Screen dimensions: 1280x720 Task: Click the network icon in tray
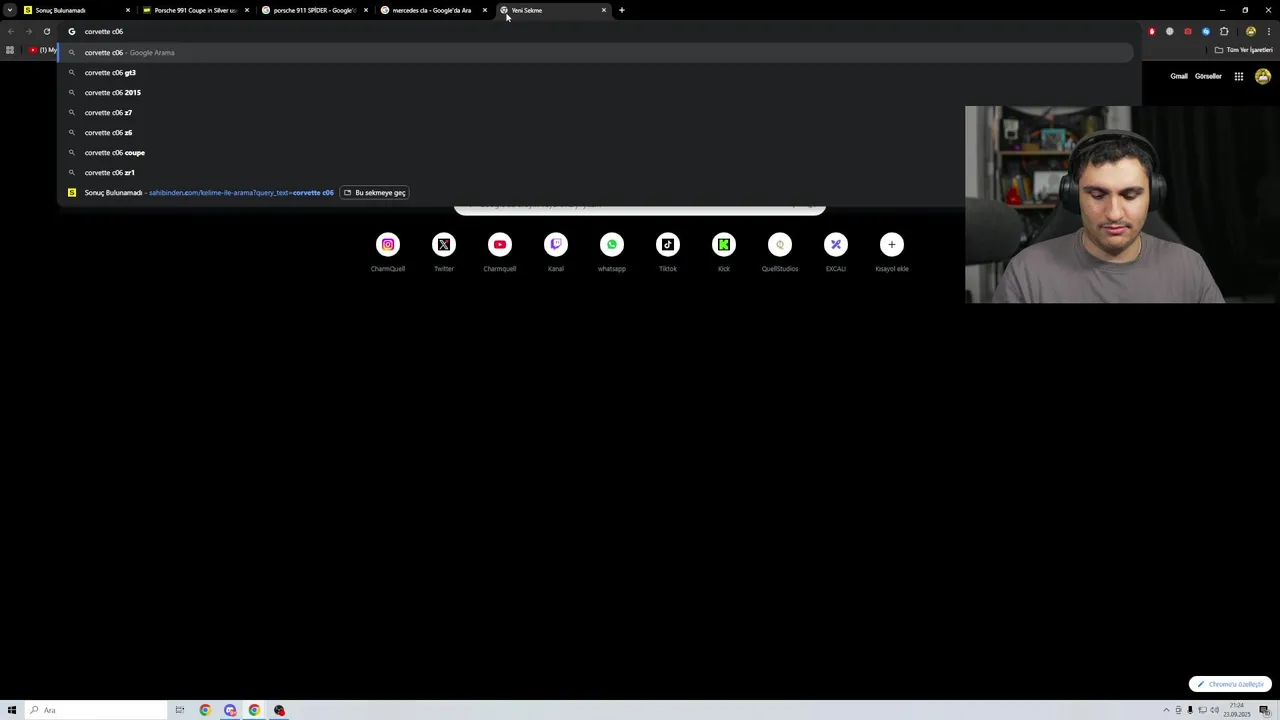(1202, 710)
